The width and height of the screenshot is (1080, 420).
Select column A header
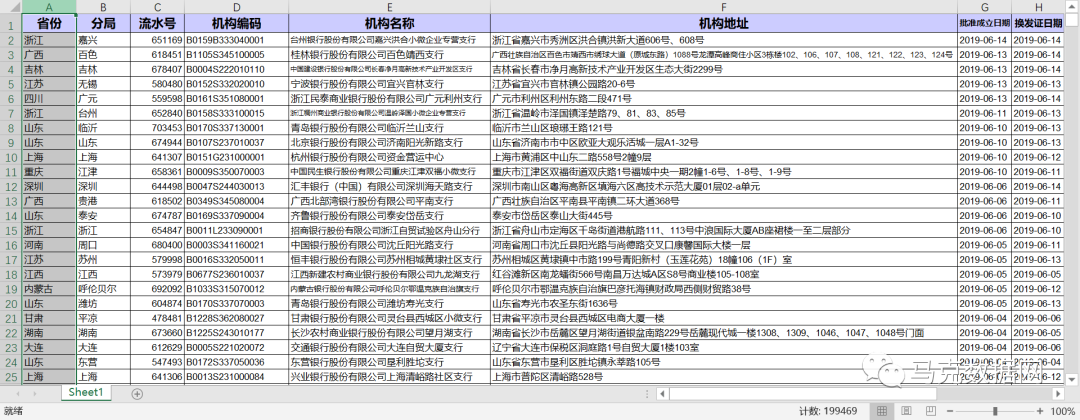coord(49,7)
